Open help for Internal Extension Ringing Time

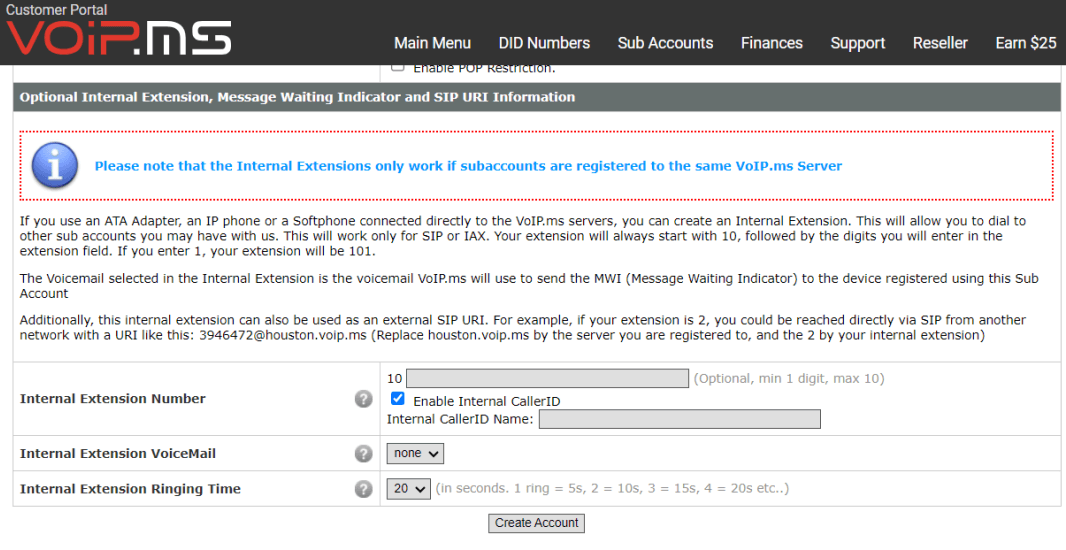click(x=364, y=489)
